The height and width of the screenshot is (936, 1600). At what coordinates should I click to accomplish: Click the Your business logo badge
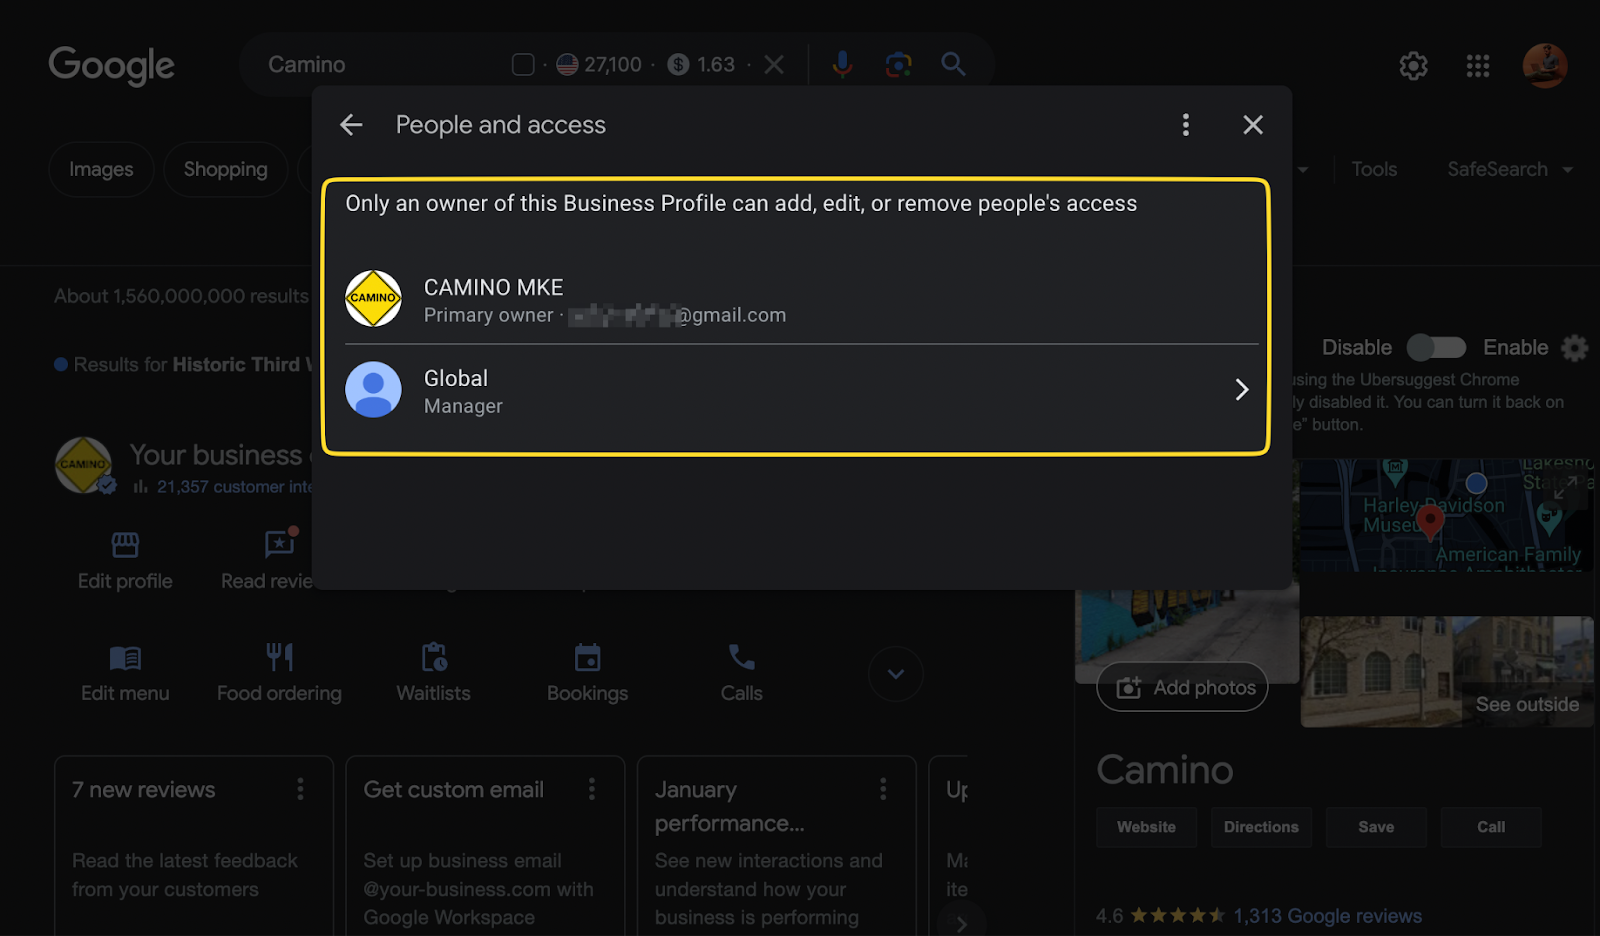84,466
